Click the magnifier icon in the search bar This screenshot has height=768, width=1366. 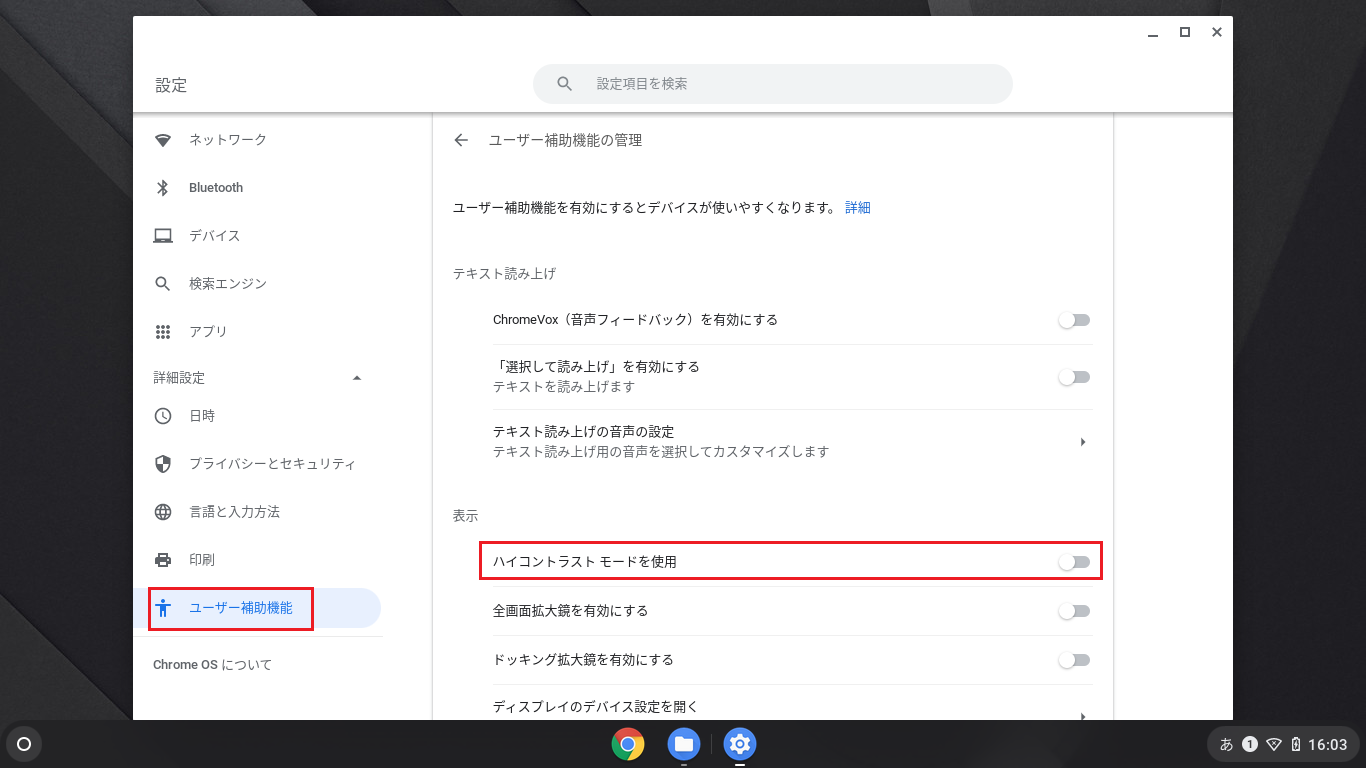coord(565,84)
